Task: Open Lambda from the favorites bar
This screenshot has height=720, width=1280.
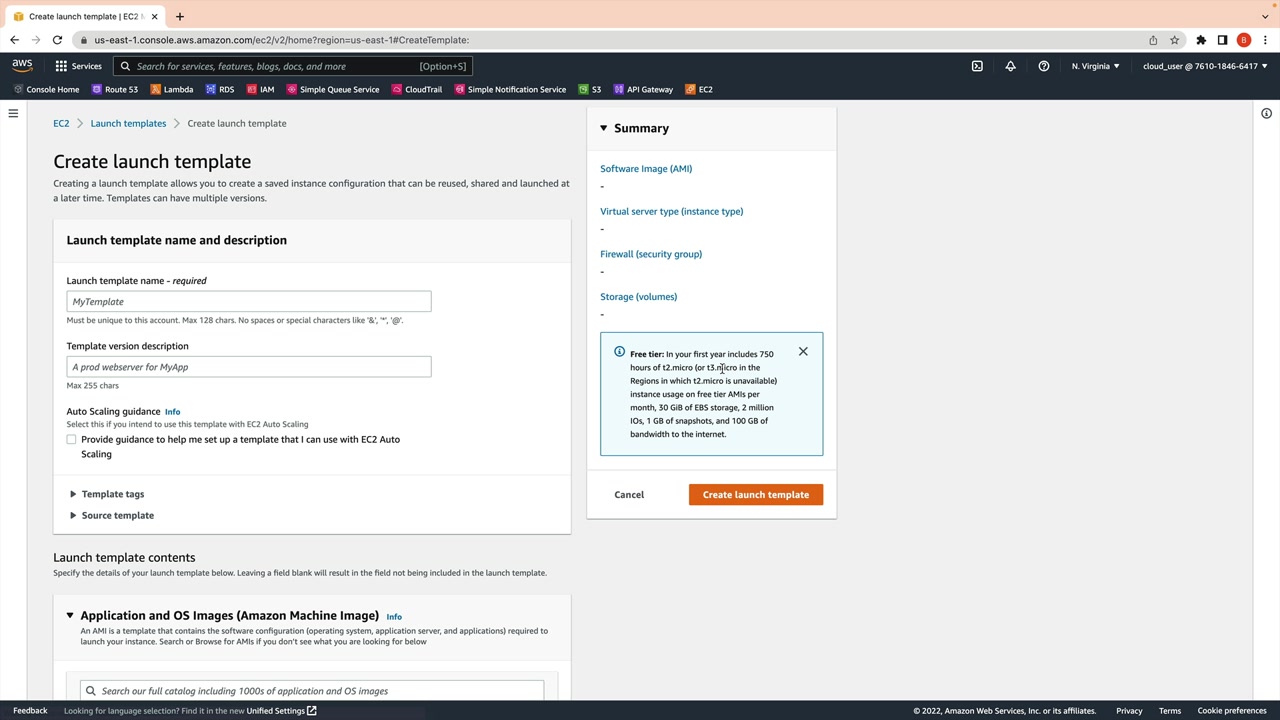Action: (x=172, y=89)
